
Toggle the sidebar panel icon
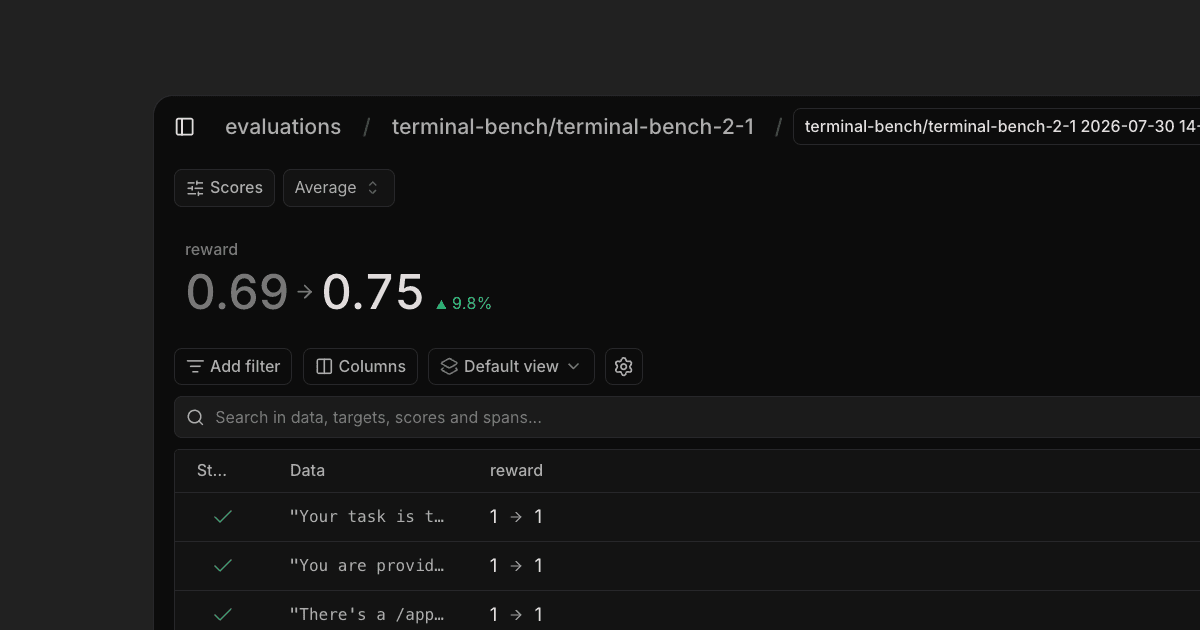185,127
